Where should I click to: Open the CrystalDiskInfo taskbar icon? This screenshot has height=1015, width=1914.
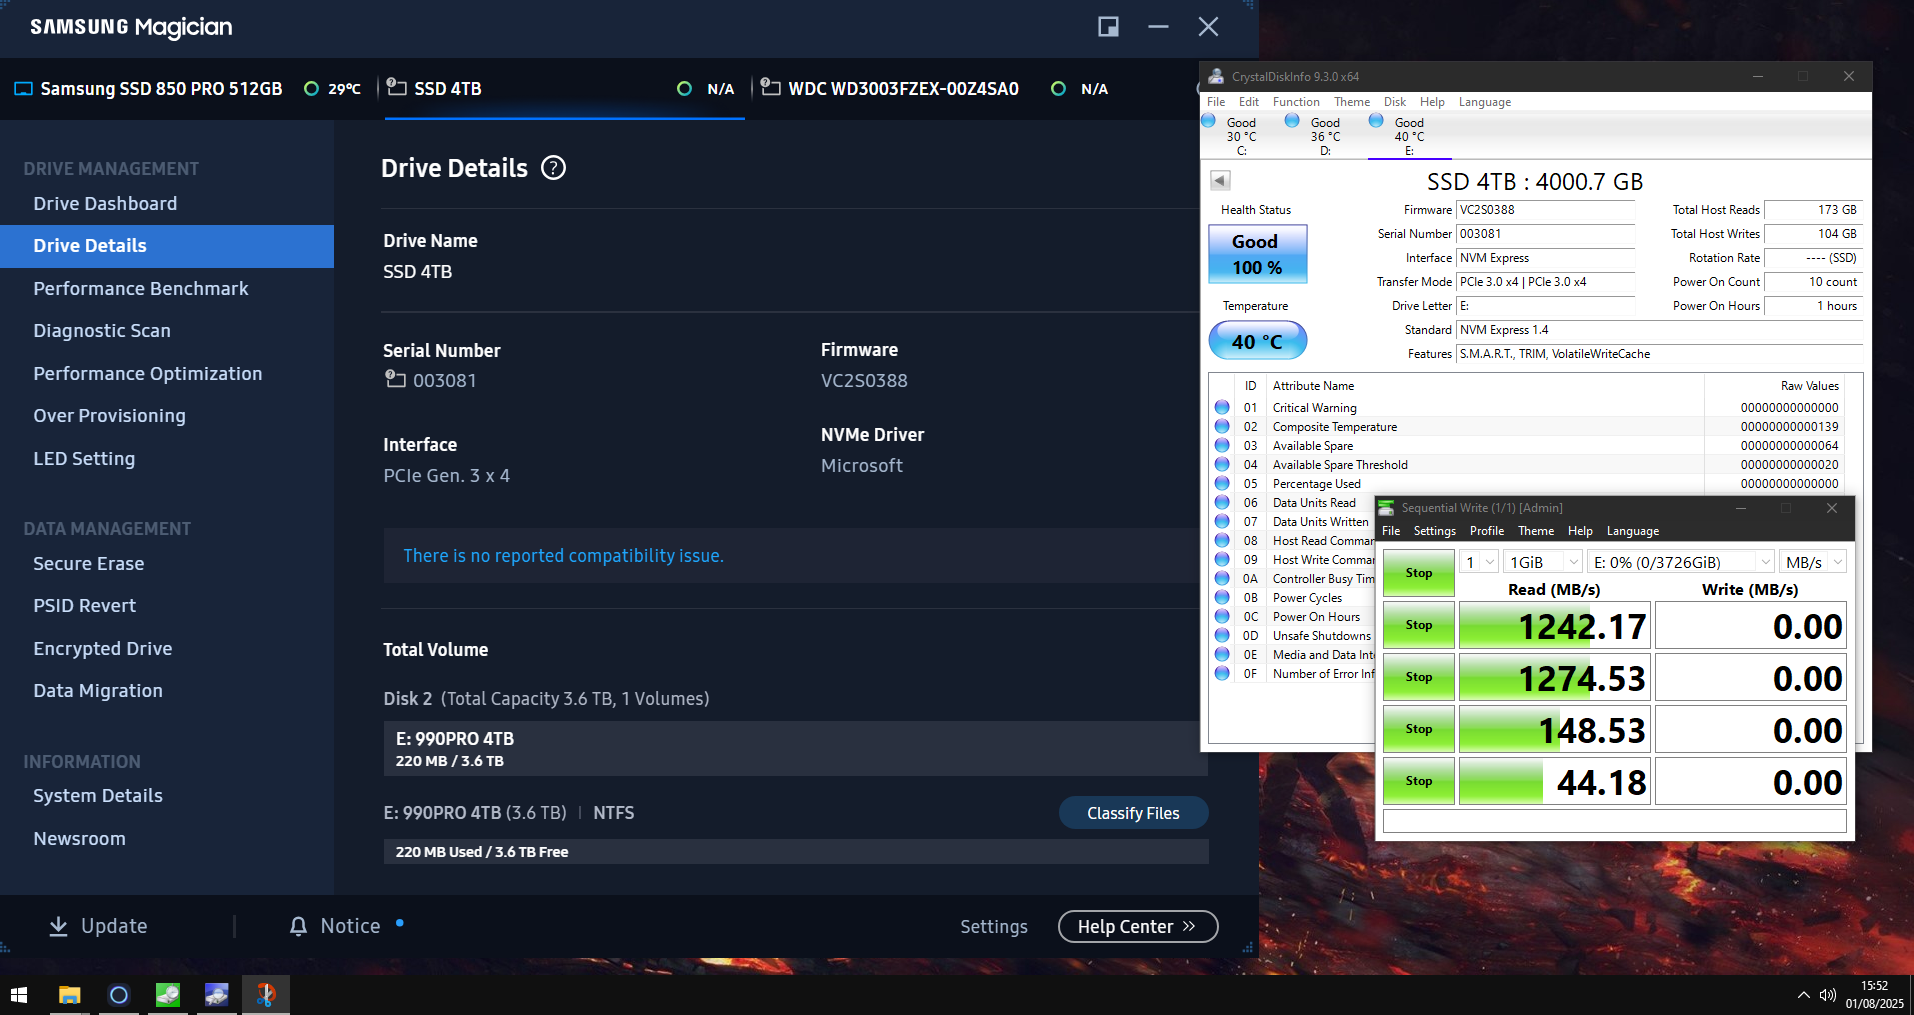click(217, 995)
